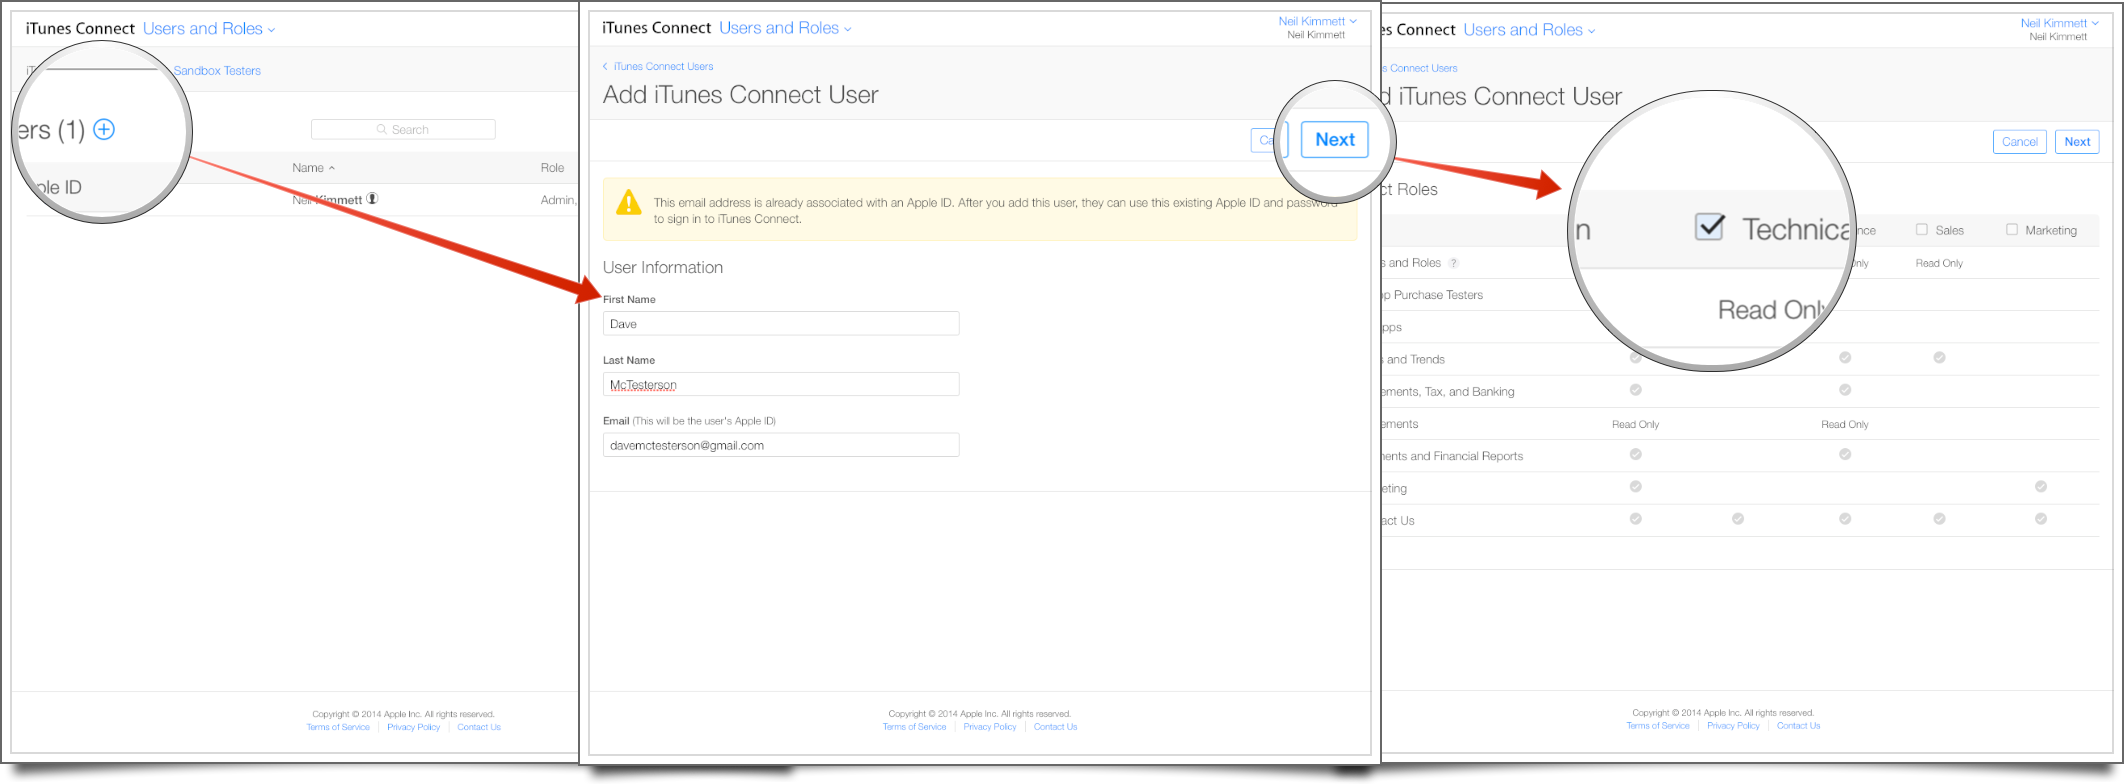Viewport: 2124px width, 784px height.
Task: Click the person icon beside Neil Kimmett
Action: (x=372, y=199)
